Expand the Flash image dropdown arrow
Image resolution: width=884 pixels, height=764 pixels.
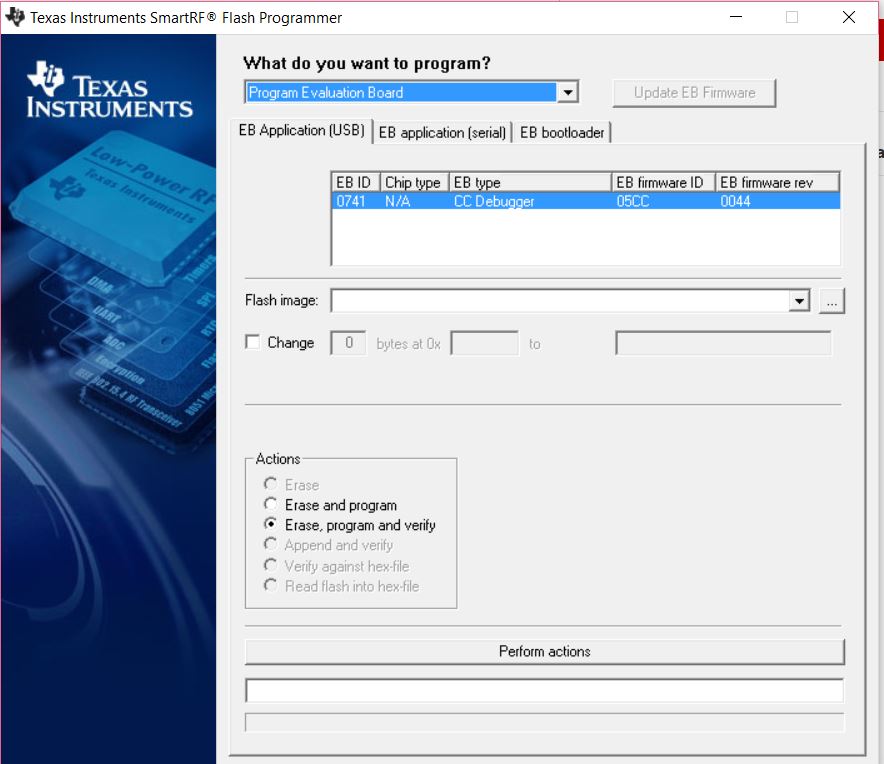pyautogui.click(x=799, y=301)
